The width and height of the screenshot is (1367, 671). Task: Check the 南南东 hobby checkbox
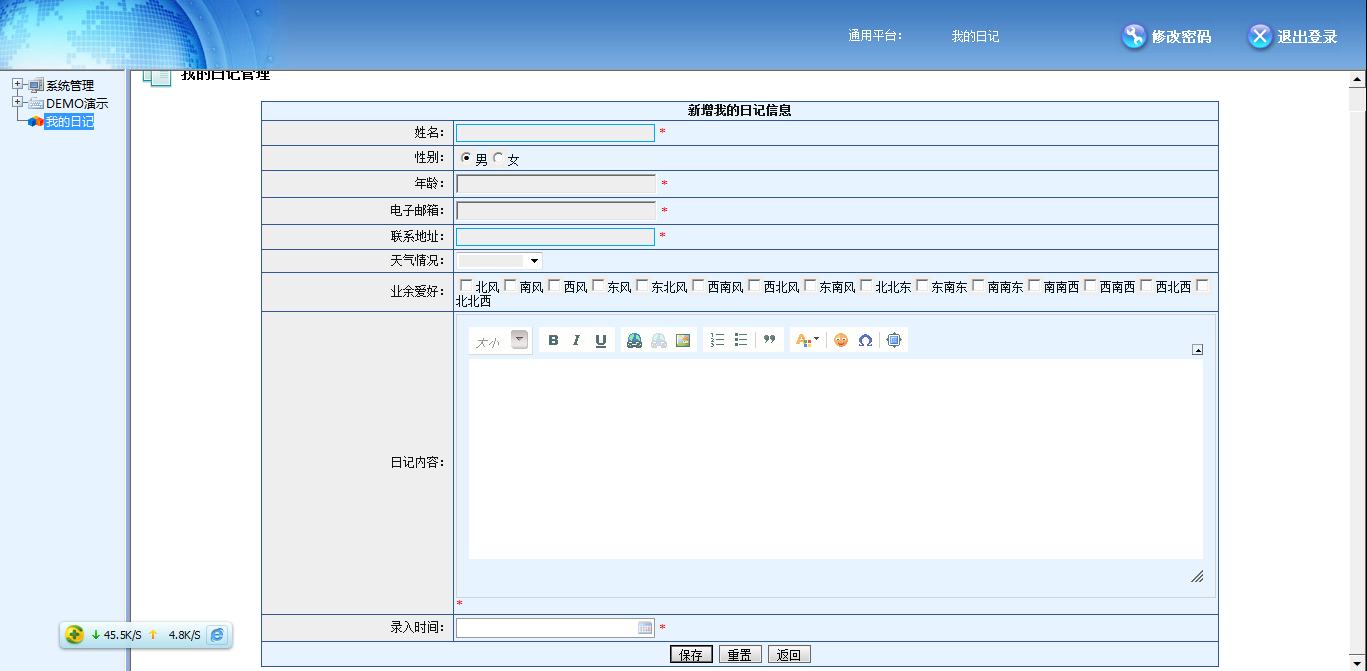(x=978, y=285)
